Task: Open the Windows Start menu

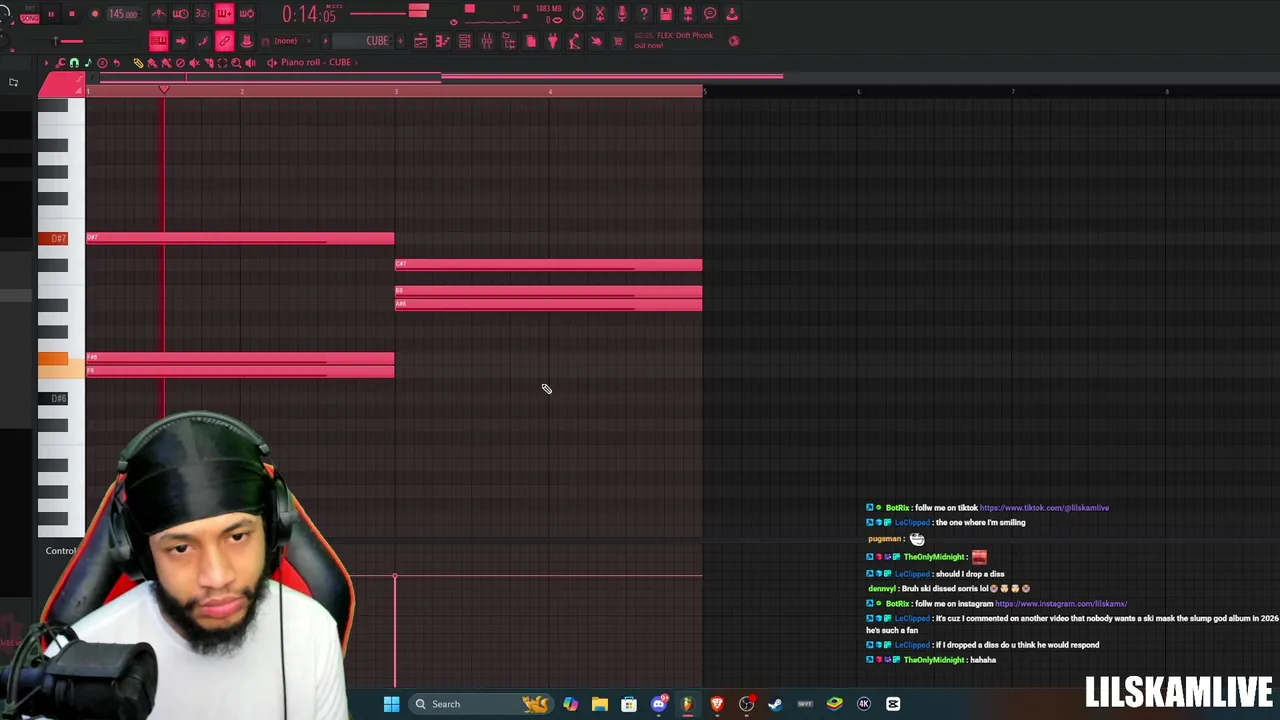Action: (x=392, y=704)
